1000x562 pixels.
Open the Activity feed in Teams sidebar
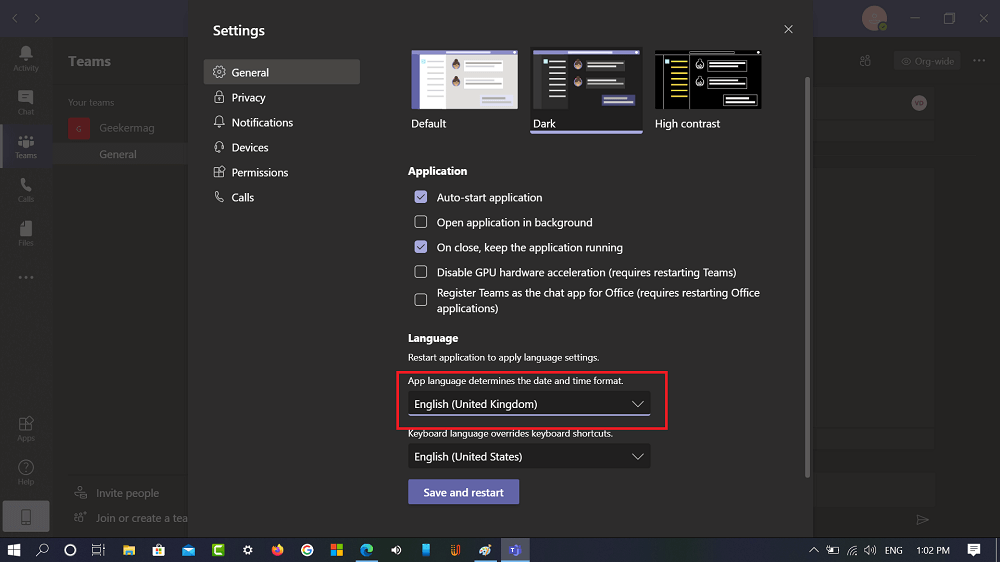pos(26,59)
